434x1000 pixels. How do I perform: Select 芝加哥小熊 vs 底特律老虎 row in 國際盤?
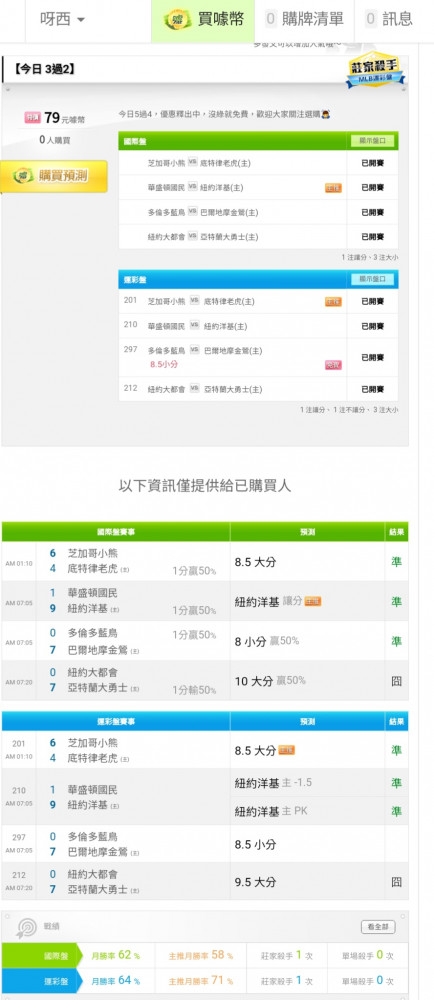click(258, 163)
